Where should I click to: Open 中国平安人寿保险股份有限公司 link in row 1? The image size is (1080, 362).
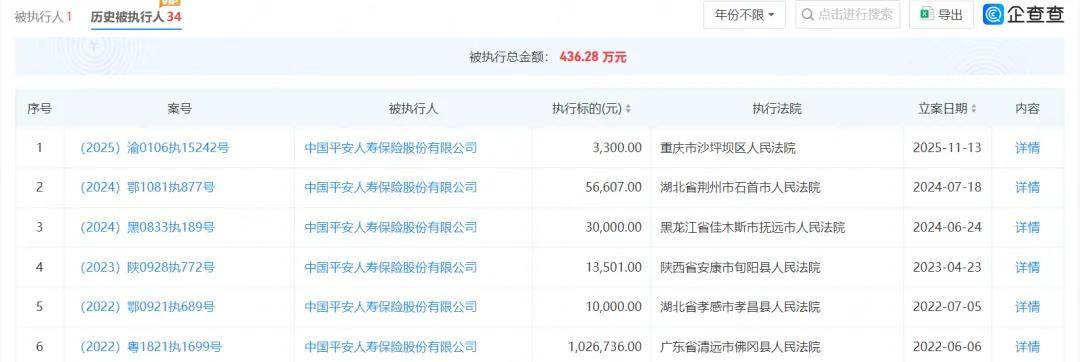391,147
